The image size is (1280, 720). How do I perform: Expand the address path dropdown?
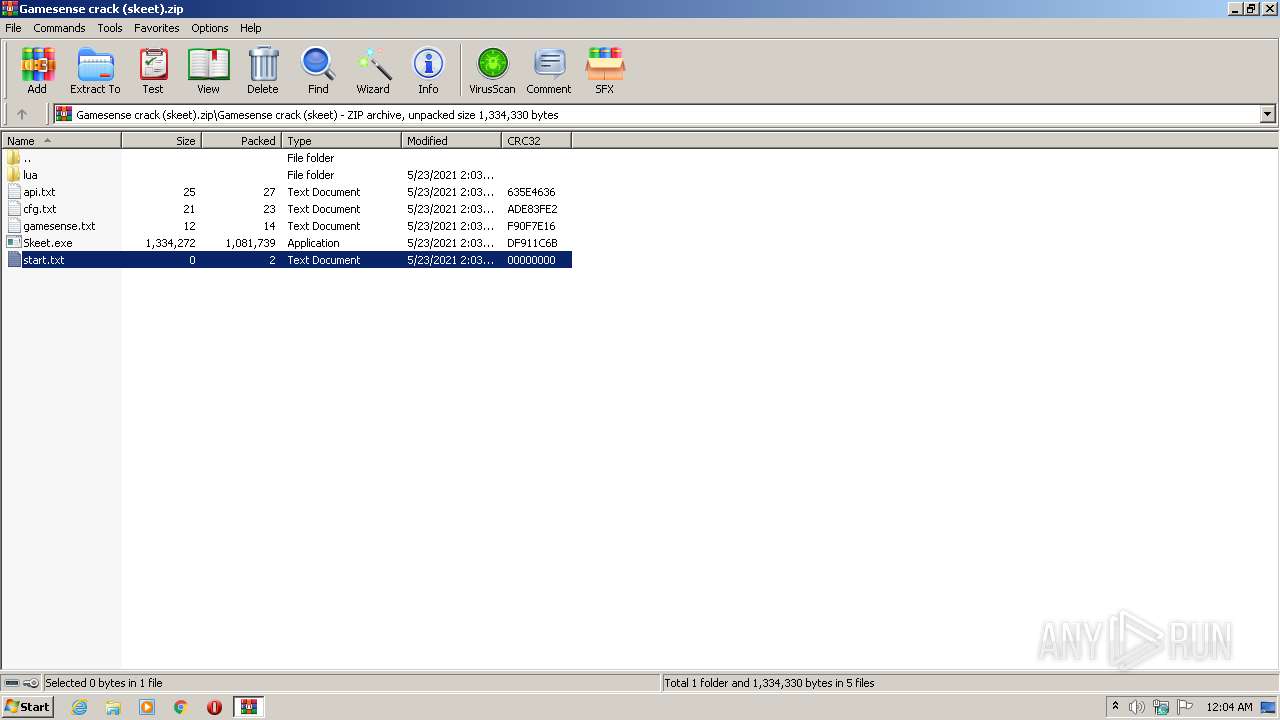[1268, 114]
